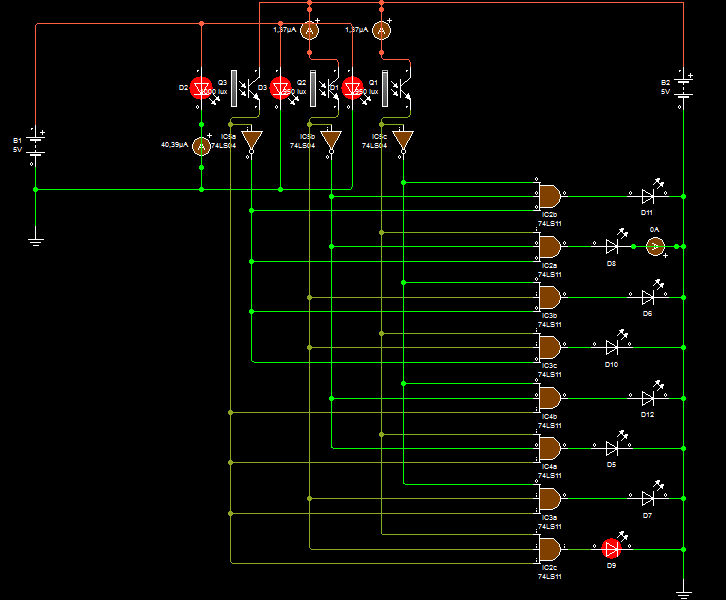Click the D9 label text
The image size is (727, 600).
(x=611, y=566)
